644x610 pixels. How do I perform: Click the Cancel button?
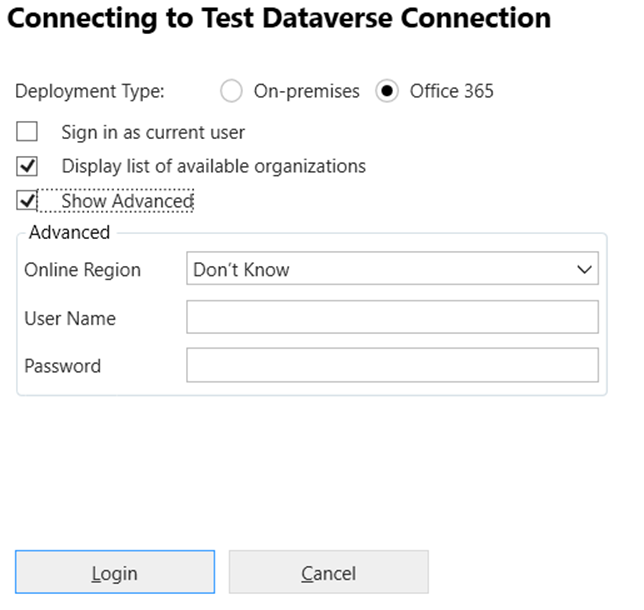pyautogui.click(x=328, y=573)
